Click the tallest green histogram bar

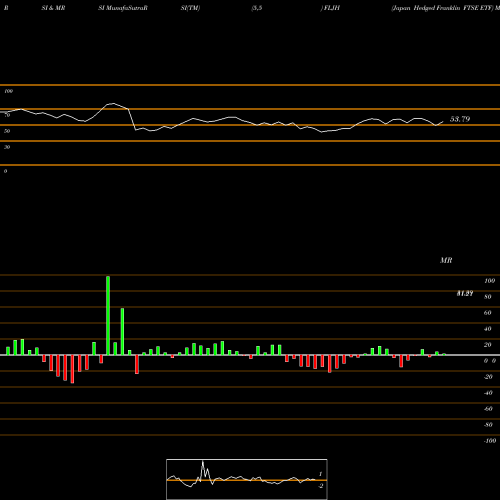tap(108, 315)
